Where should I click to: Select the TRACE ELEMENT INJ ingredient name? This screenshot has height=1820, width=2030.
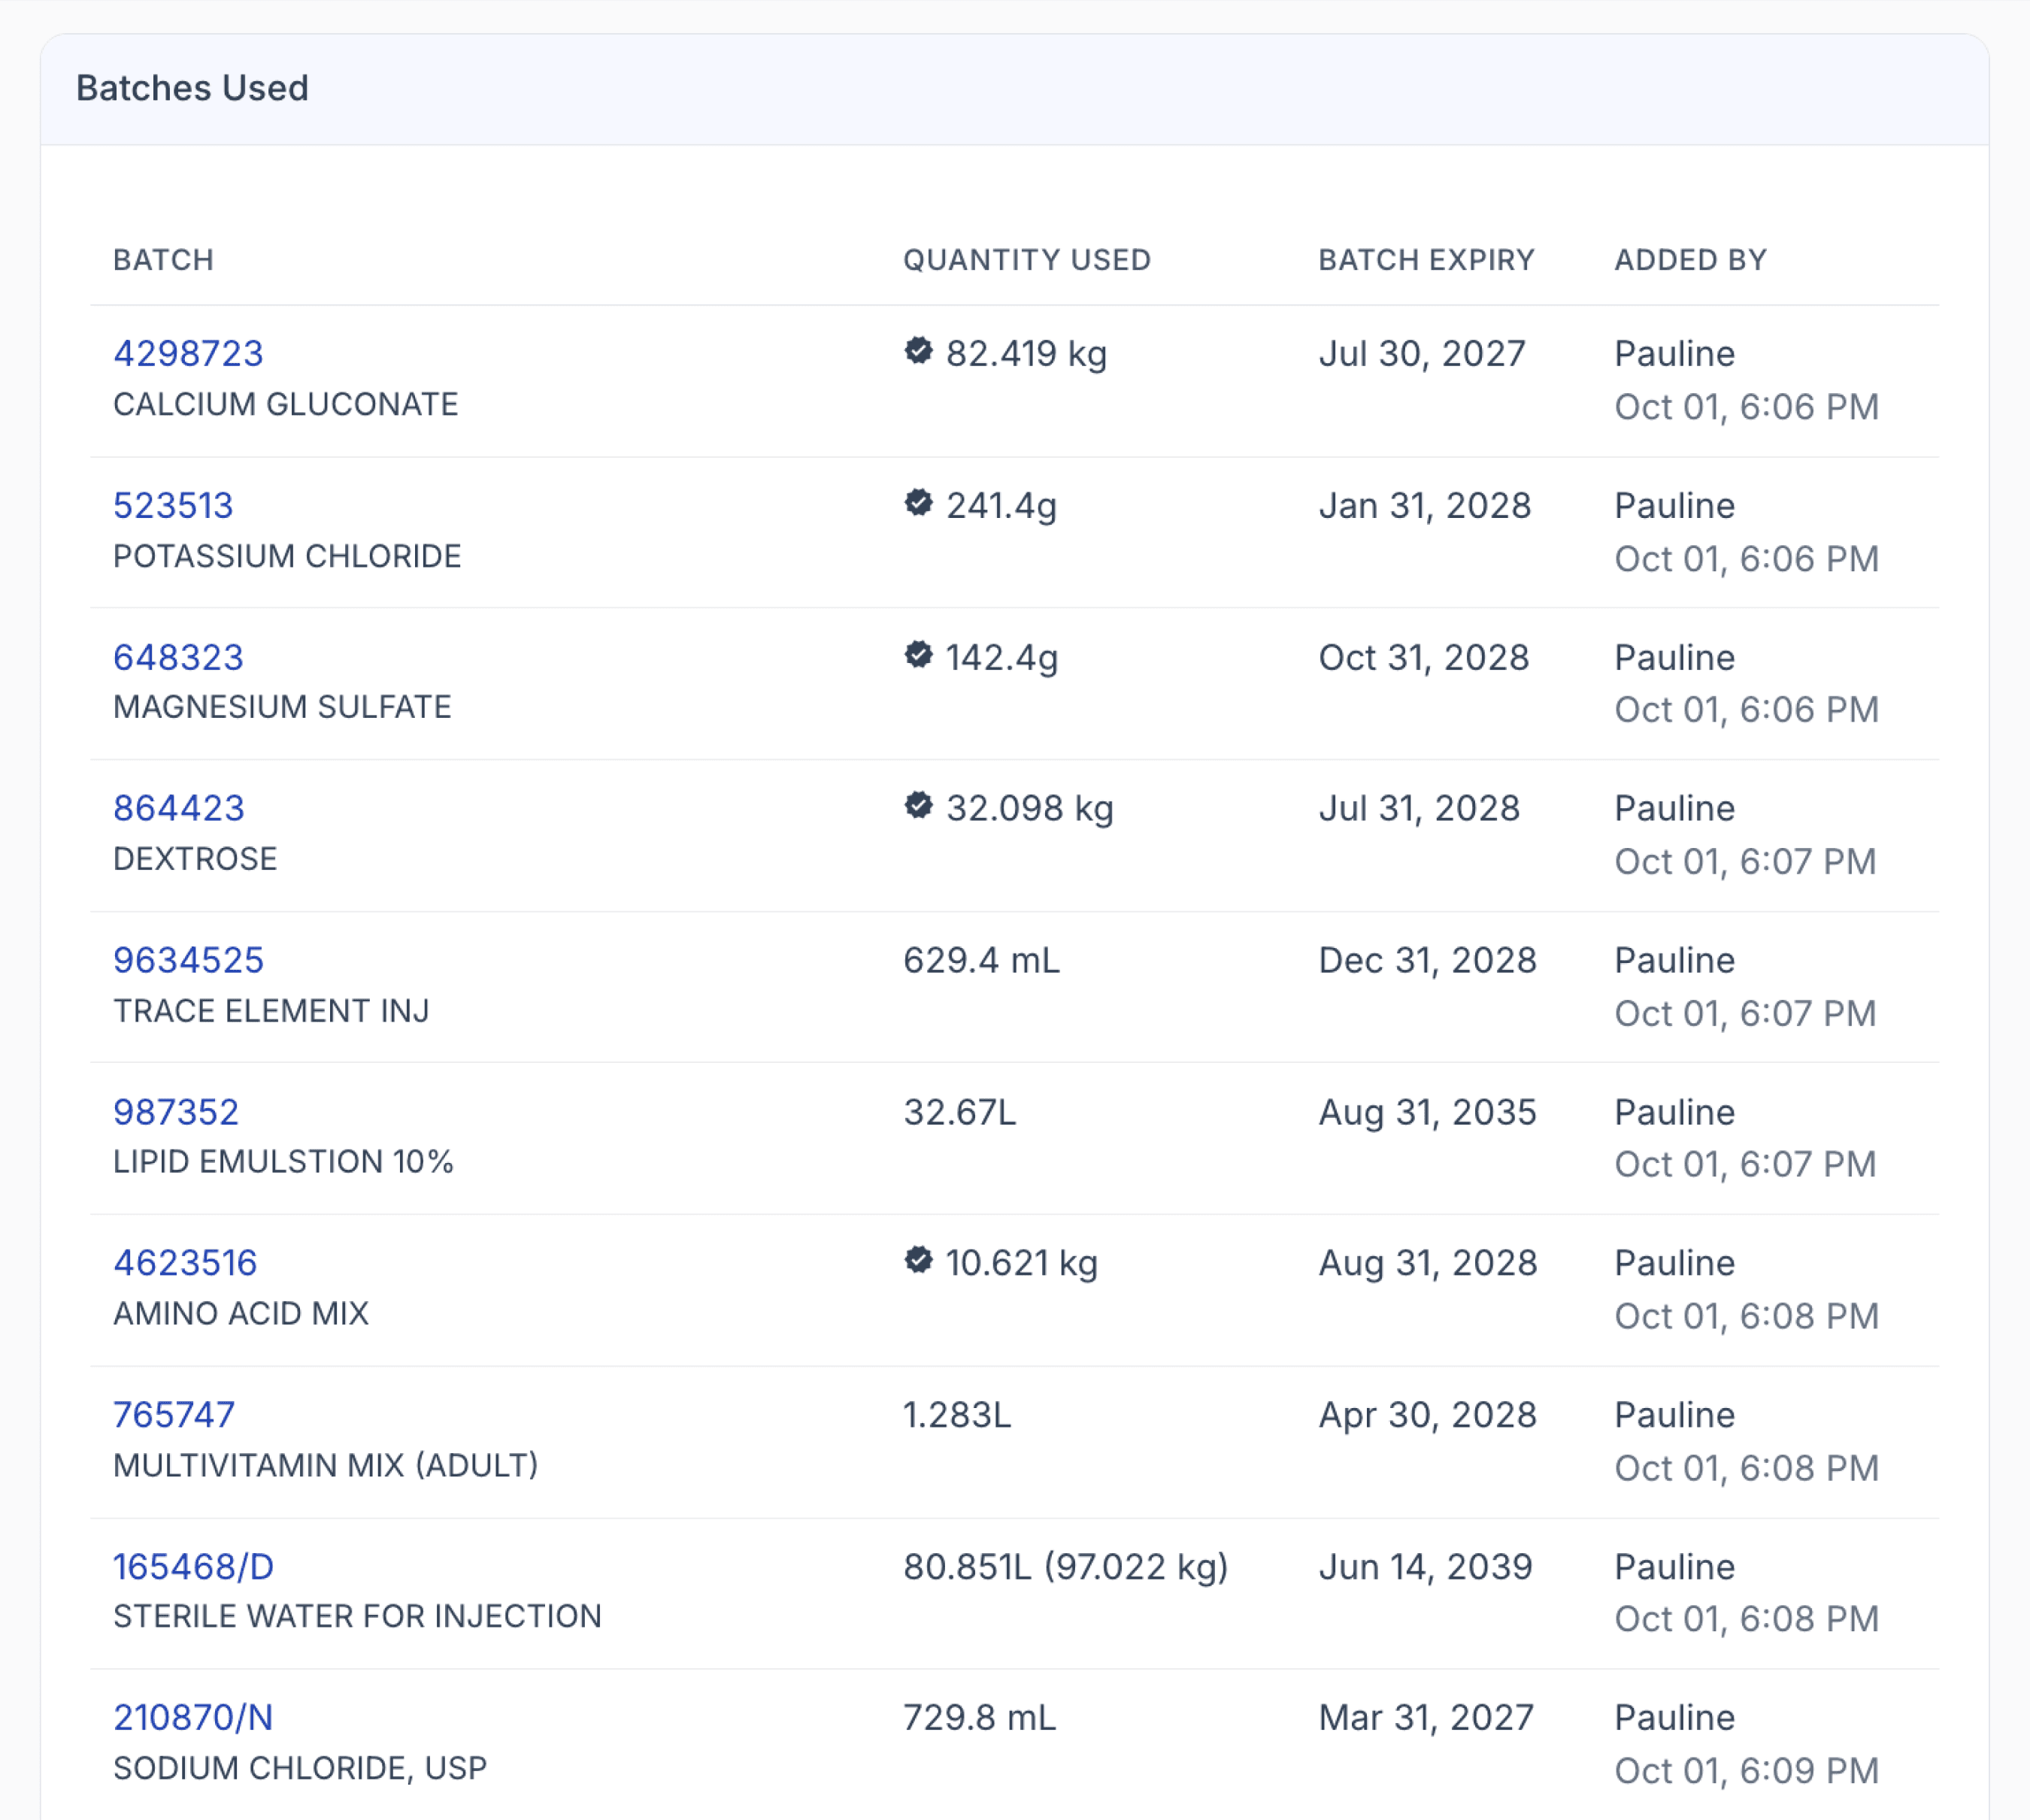(x=271, y=1011)
